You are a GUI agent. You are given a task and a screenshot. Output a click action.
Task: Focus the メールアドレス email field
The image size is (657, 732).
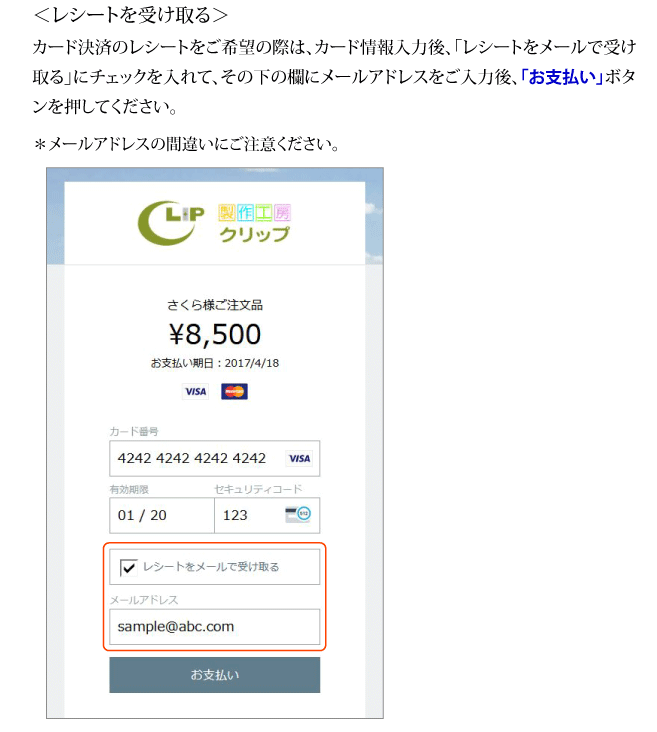(x=215, y=626)
